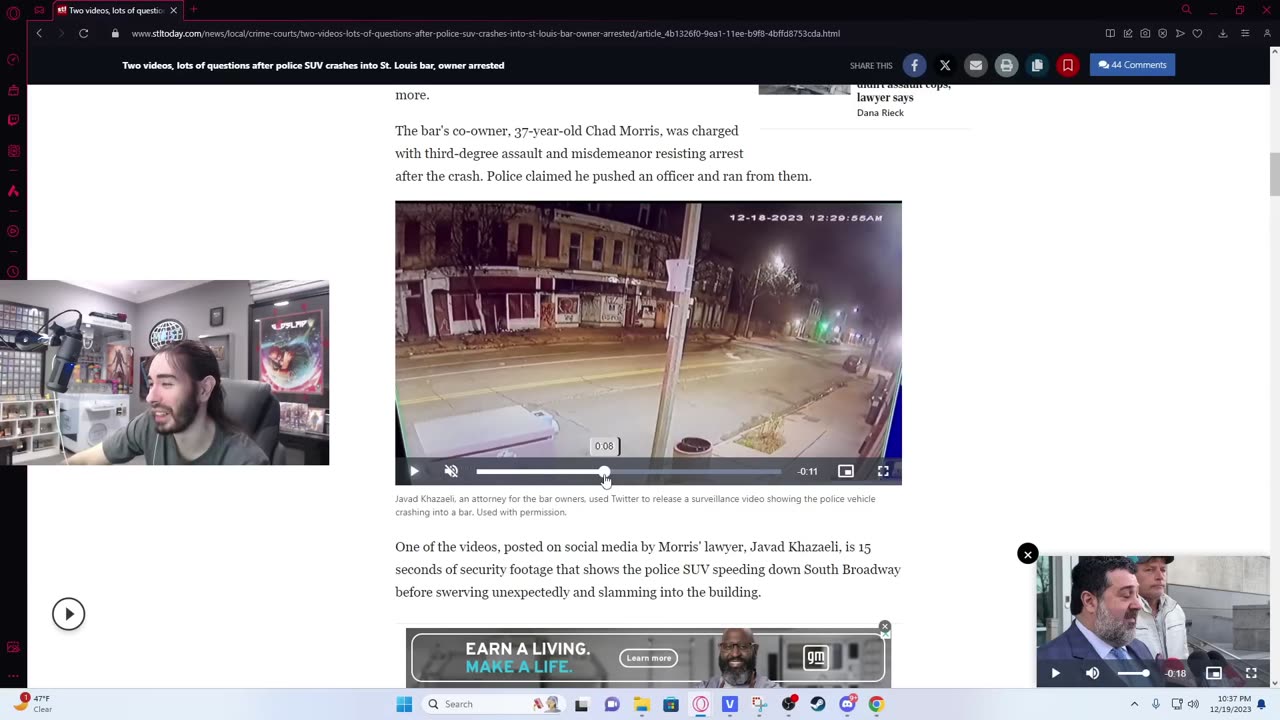Open File Explorer from taskbar

(x=641, y=704)
